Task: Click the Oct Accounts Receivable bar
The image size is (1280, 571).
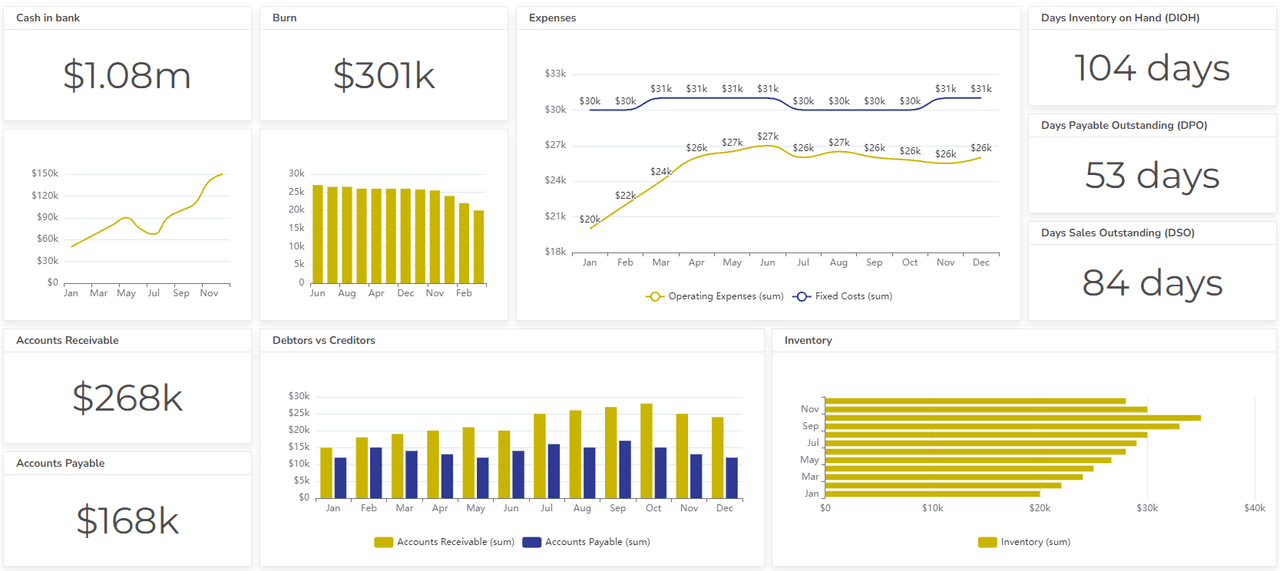Action: [646, 451]
